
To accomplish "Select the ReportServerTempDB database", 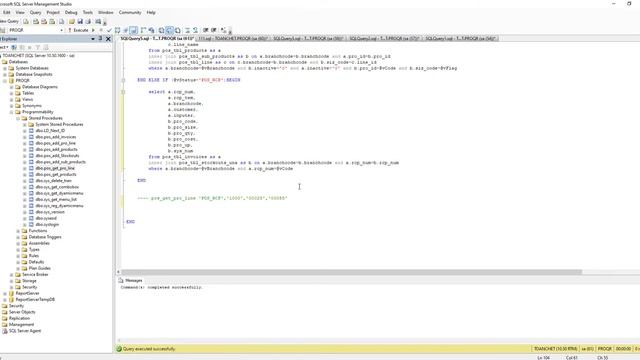I will tap(35, 300).
